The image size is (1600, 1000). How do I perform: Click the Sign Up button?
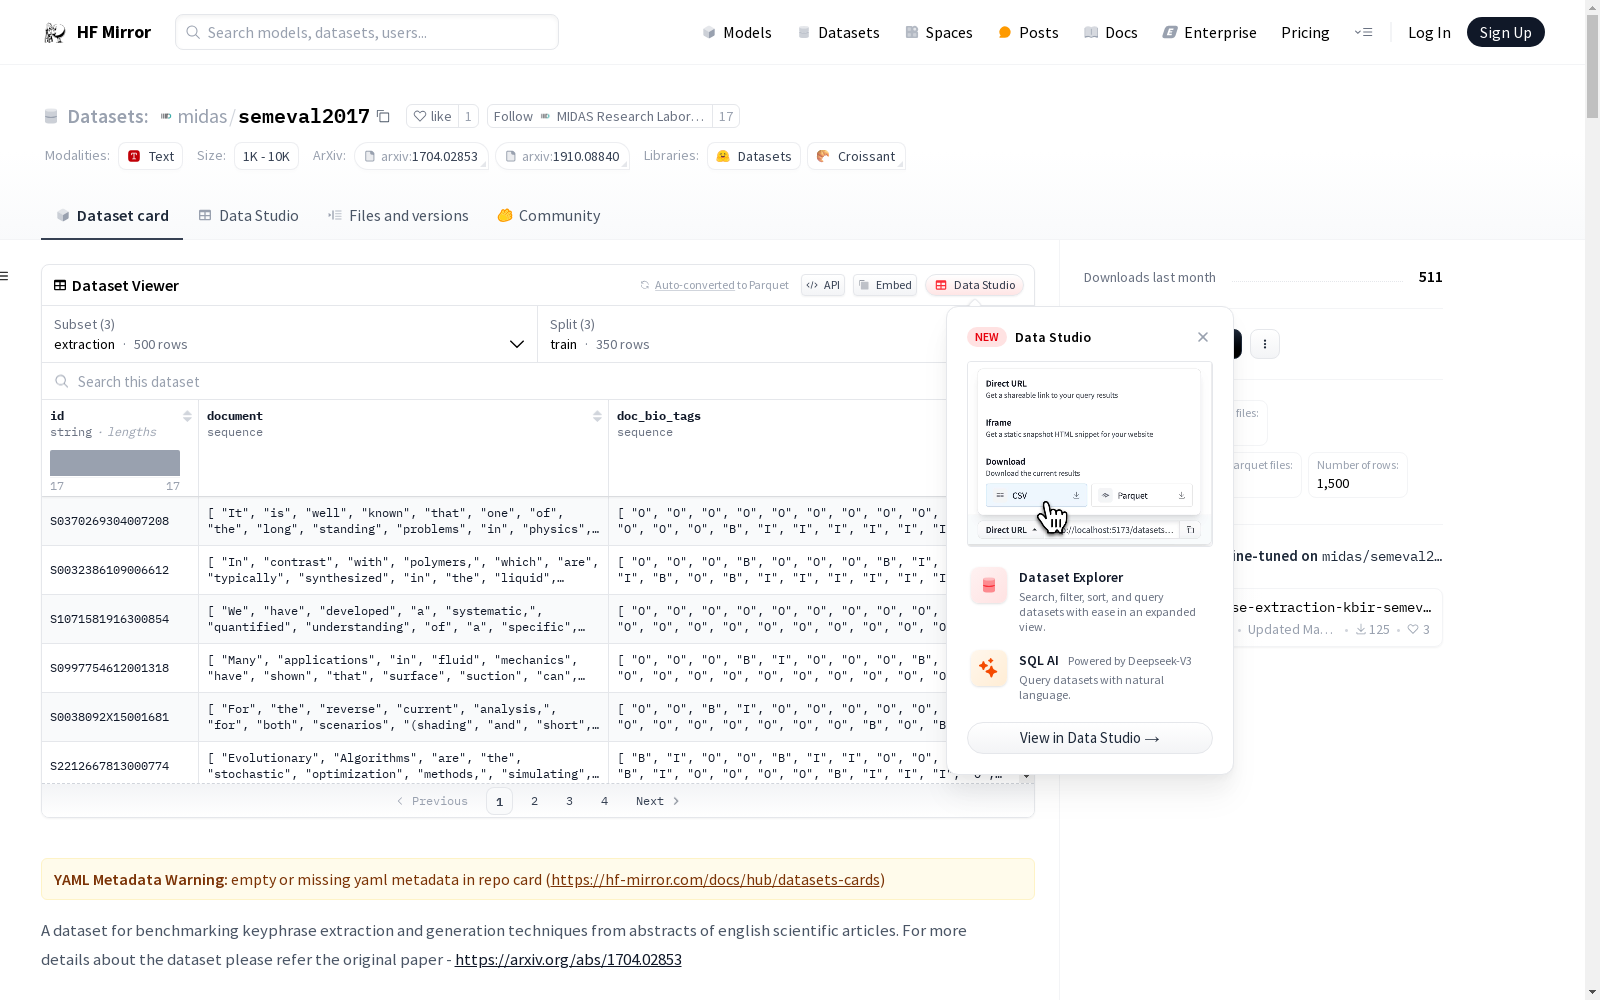[1505, 32]
